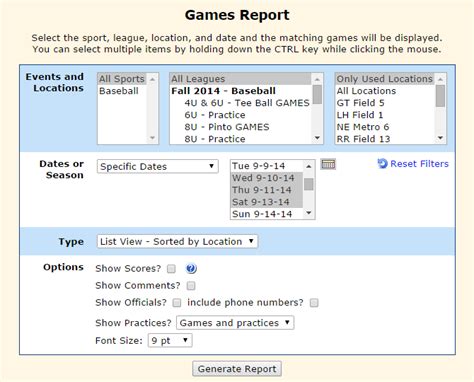Select date Thu 9-11-14
This screenshot has width=474, height=382.
pyautogui.click(x=267, y=190)
